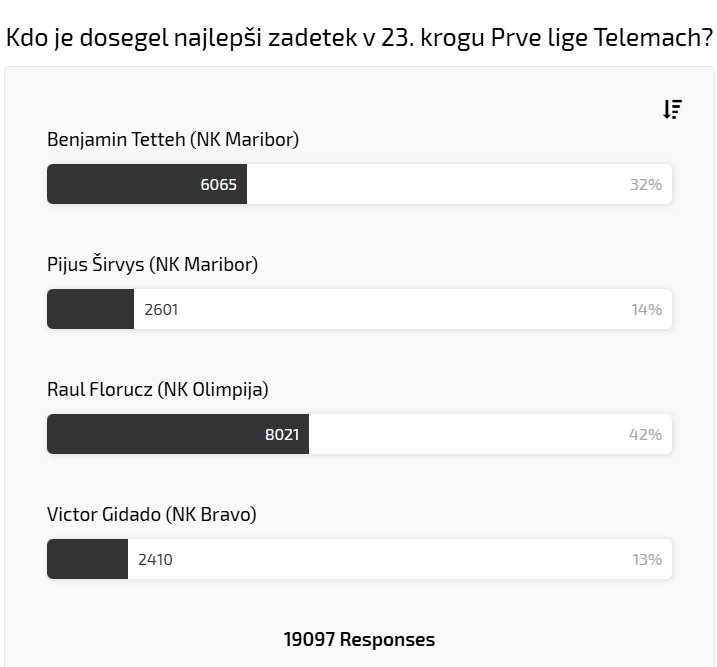Click the empty part of Gidado's result bar
The height and width of the screenshot is (667, 717).
tap(400, 559)
